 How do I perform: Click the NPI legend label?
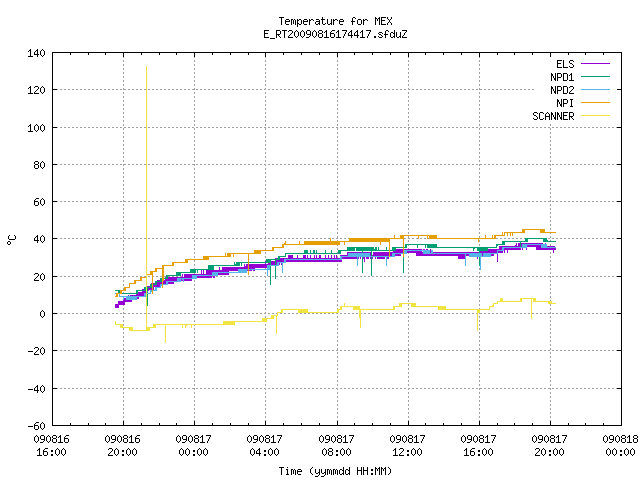[x=565, y=103]
